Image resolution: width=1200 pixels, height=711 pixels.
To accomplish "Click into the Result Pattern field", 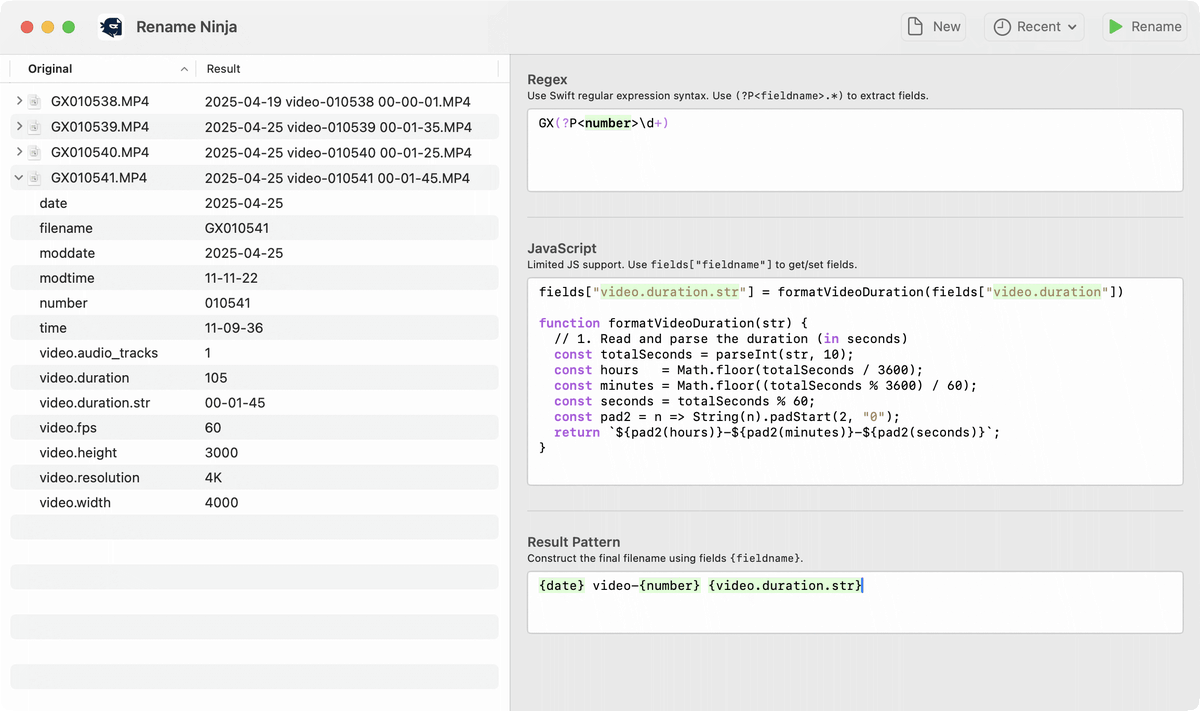I will pos(855,603).
